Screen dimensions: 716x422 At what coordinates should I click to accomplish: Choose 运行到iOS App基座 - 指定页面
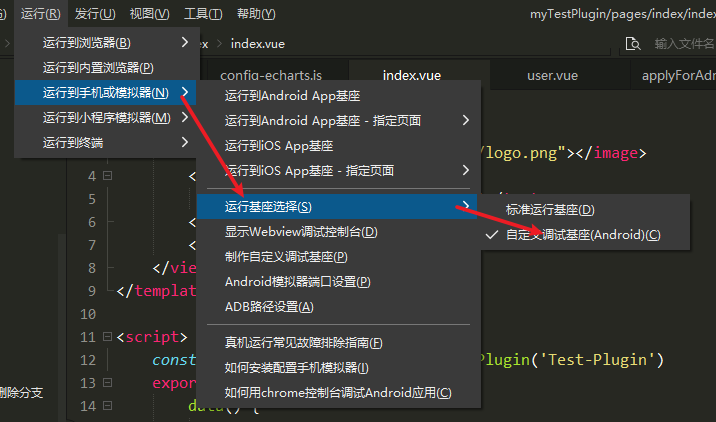338,171
